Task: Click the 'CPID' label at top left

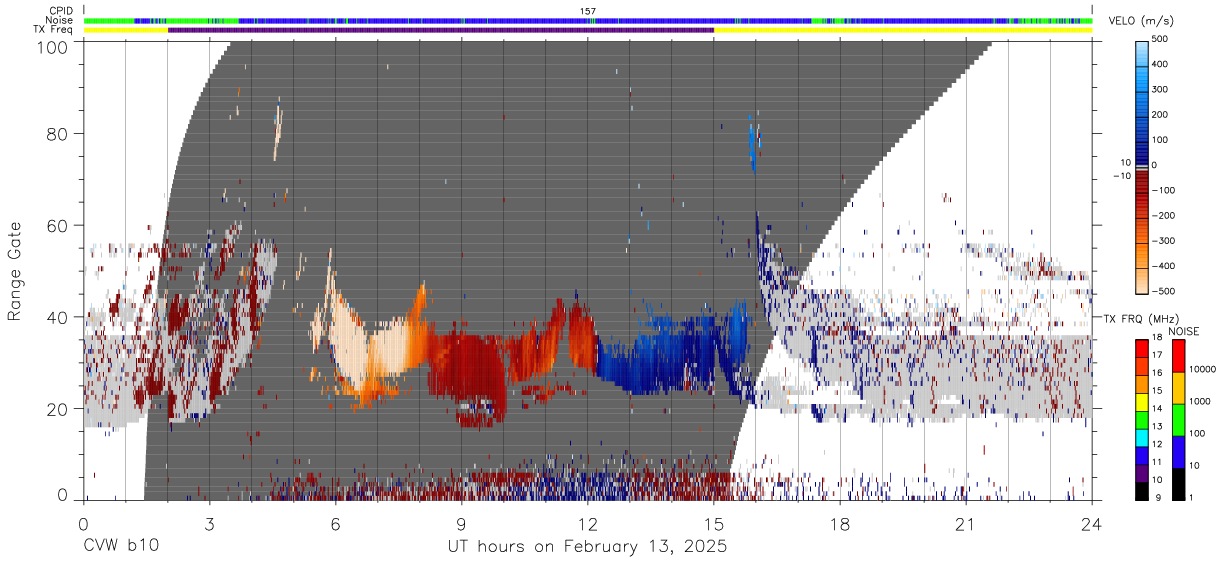Action: tap(62, 11)
